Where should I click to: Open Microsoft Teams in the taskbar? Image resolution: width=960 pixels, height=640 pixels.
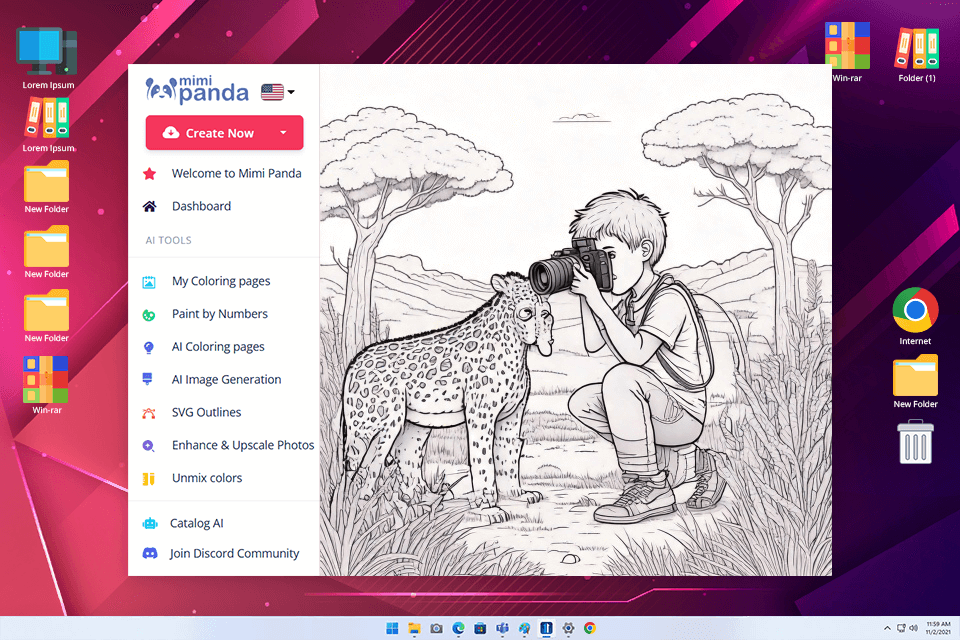point(503,628)
